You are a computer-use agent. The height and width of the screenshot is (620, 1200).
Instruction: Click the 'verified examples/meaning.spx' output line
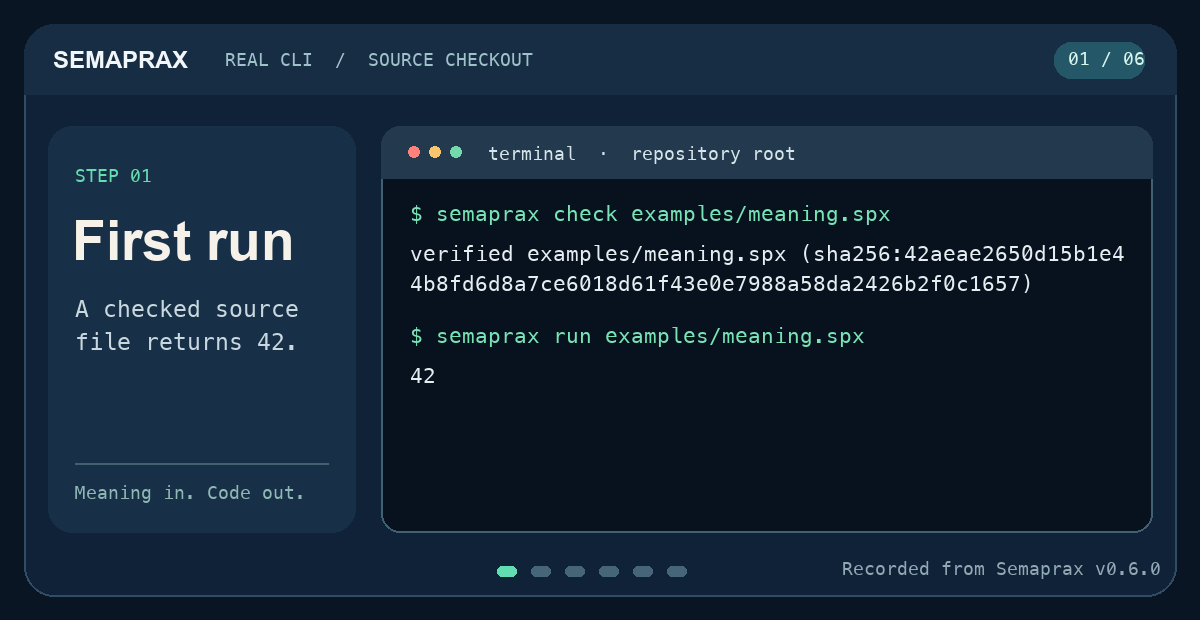pos(768,254)
